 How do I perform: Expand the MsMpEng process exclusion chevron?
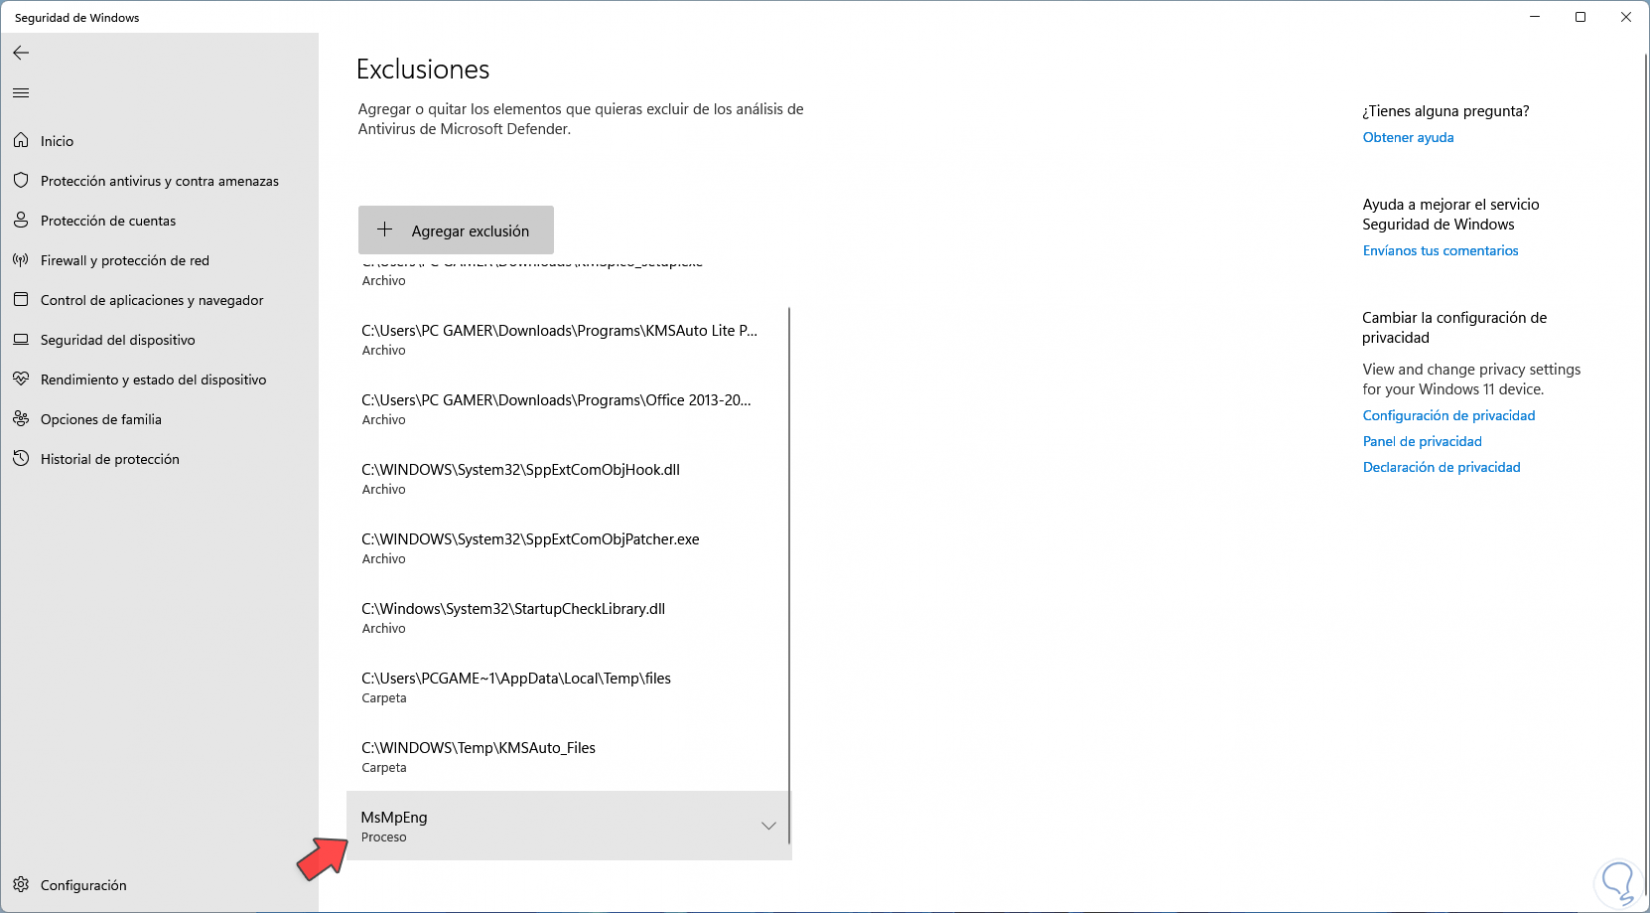768,826
